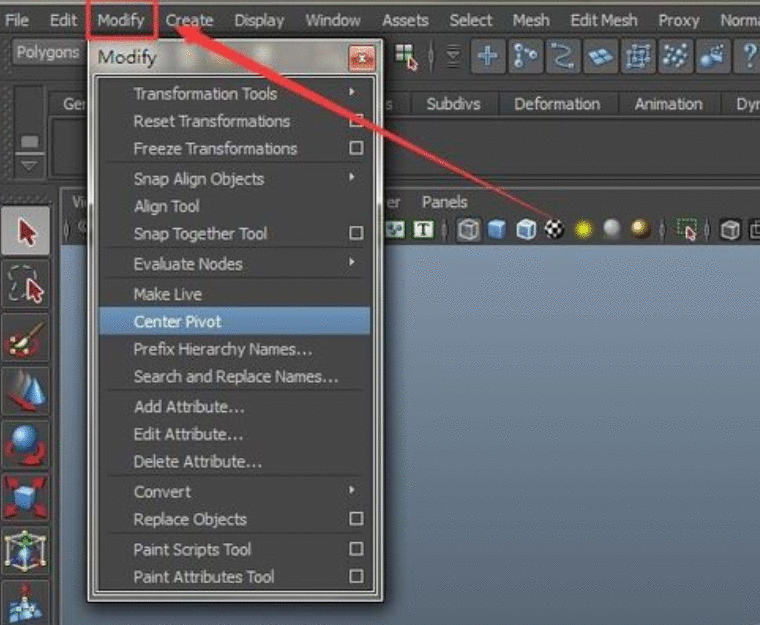Click the Universal Manipulator icon
The image size is (760, 625).
[26, 551]
